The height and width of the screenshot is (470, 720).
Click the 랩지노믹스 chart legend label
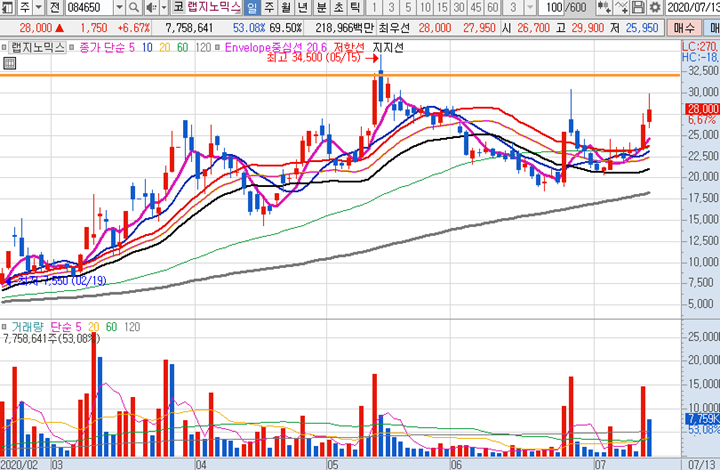tap(38, 48)
